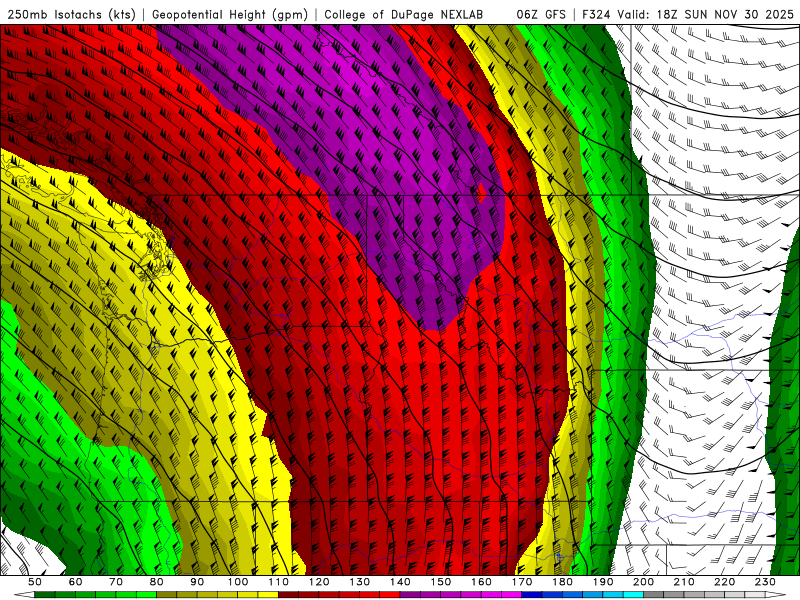Screen dimensions: 800x600
Task: Select the bright red swatch just before 140
Action: click(390, 595)
